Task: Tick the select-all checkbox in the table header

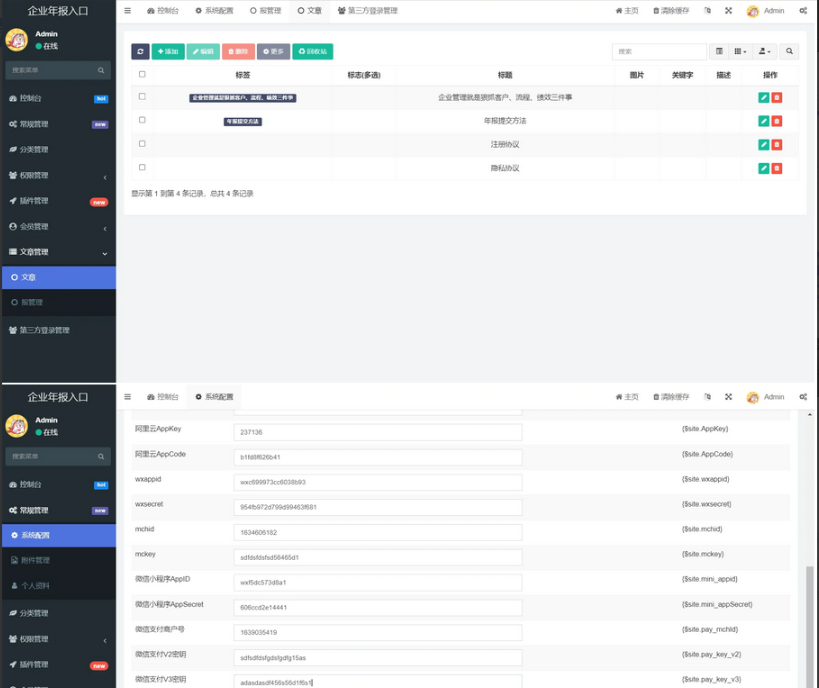Action: (142, 74)
